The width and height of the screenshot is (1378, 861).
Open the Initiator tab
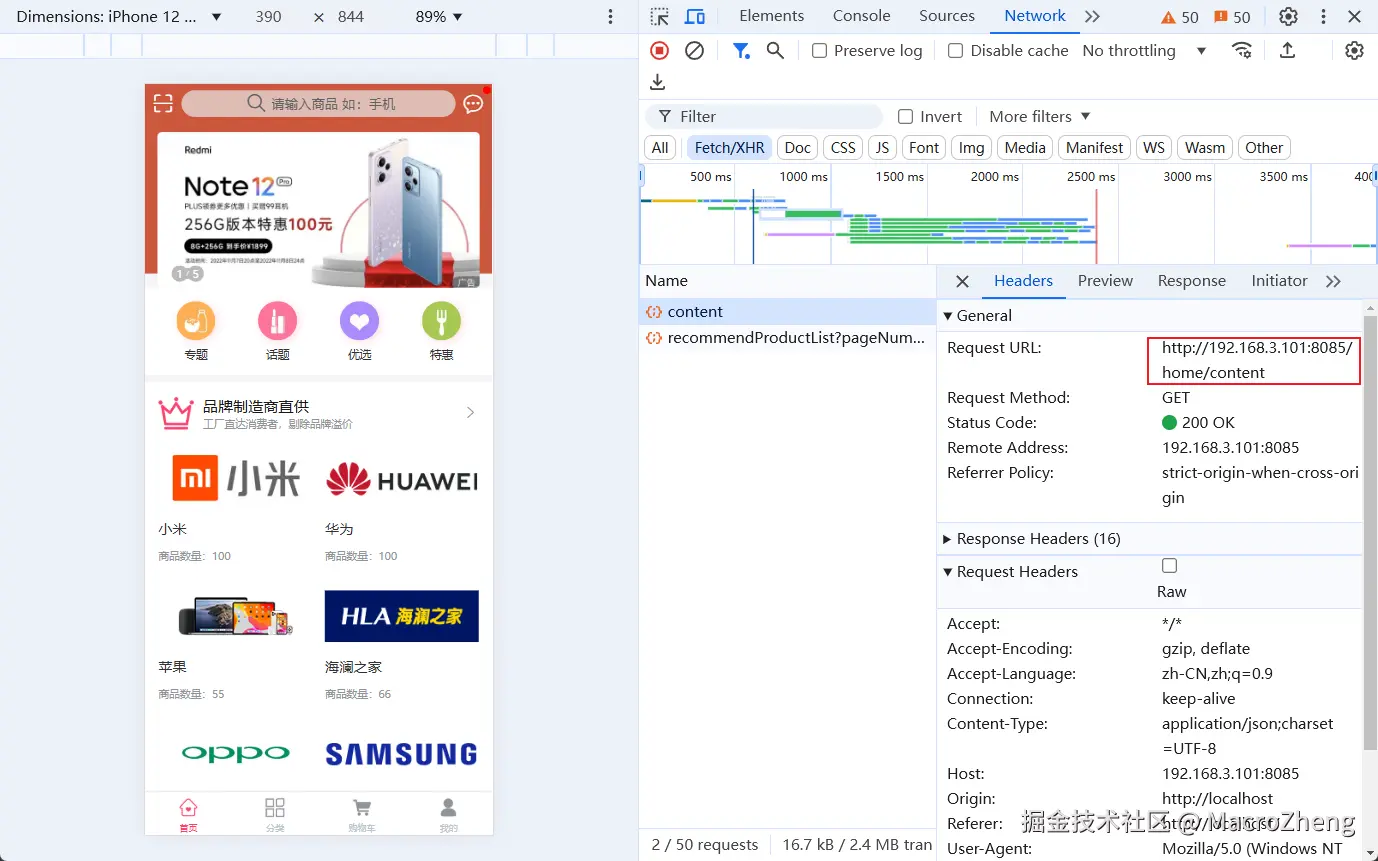(1279, 281)
